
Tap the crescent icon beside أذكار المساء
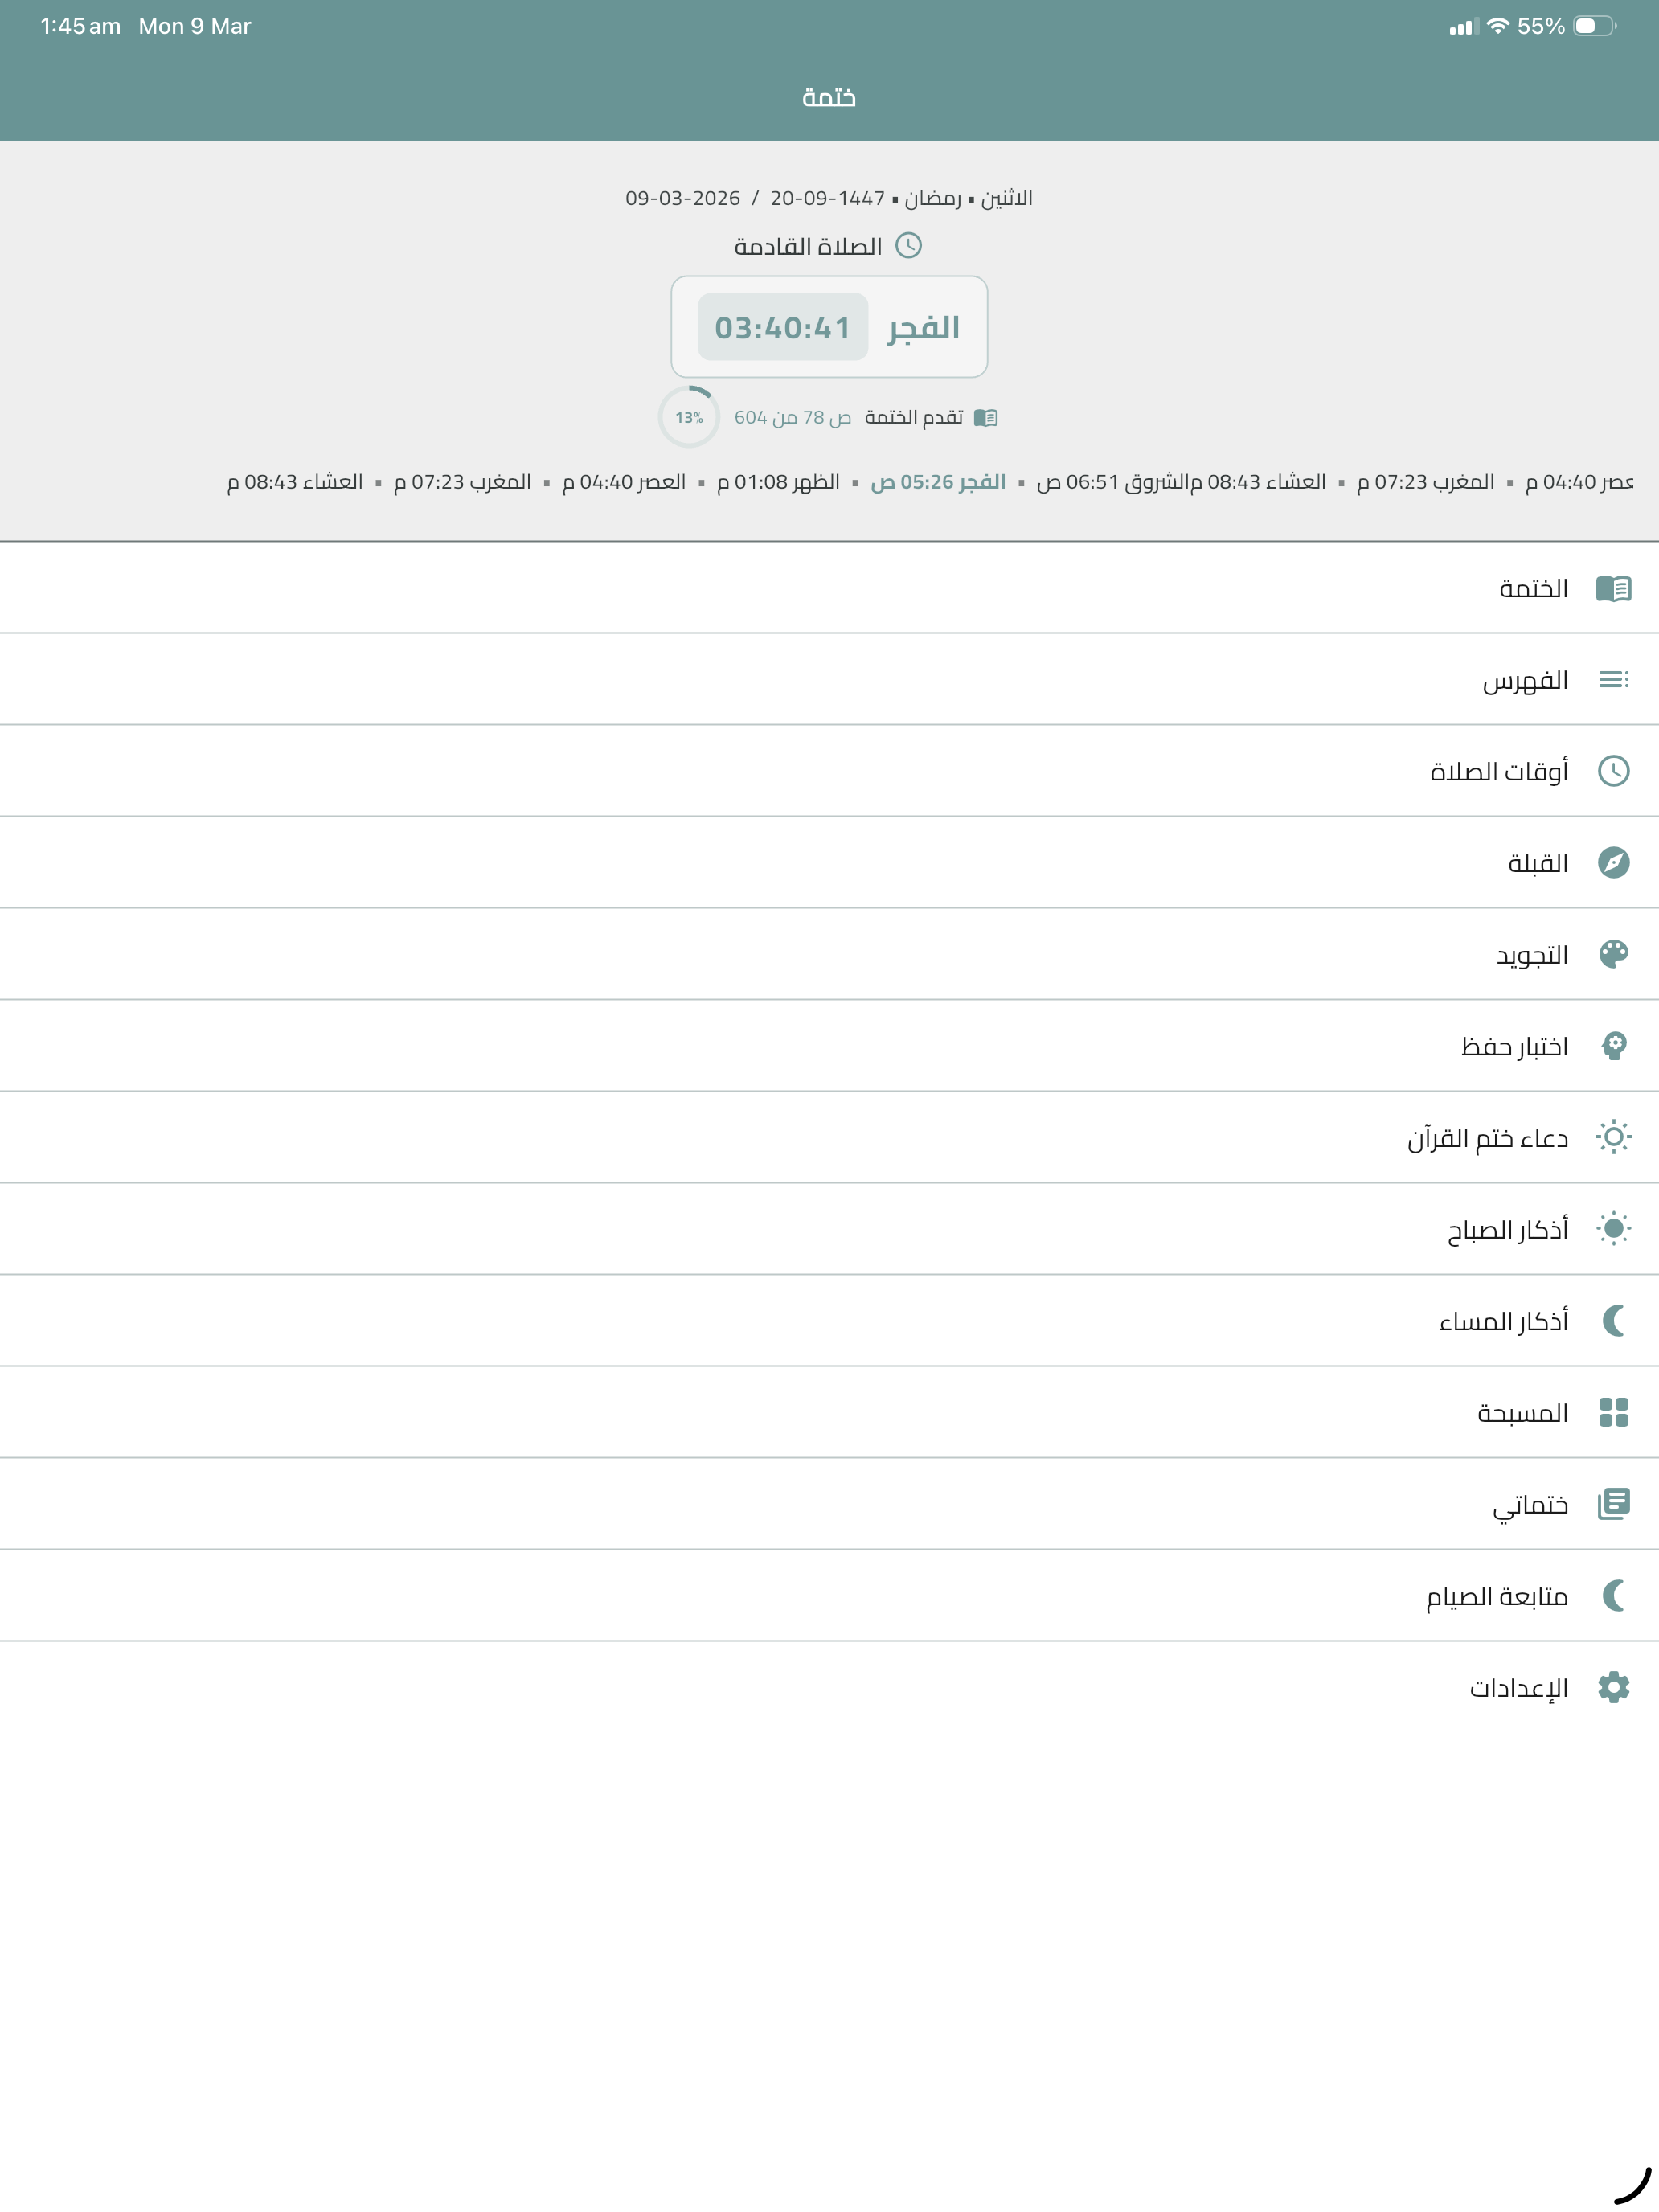coord(1613,1321)
